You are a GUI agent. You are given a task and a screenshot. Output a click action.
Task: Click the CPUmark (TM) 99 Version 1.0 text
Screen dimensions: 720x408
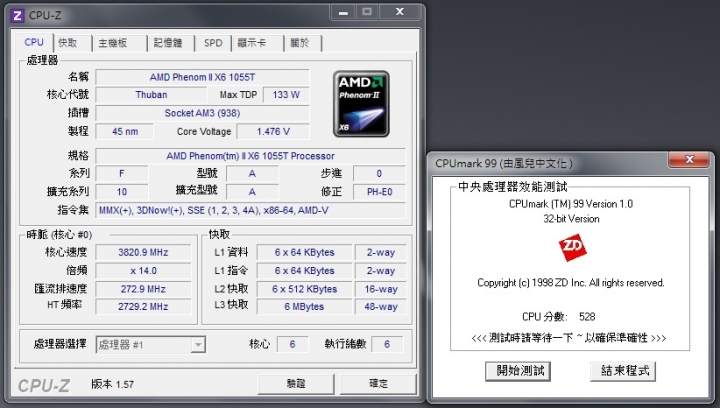coord(571,204)
